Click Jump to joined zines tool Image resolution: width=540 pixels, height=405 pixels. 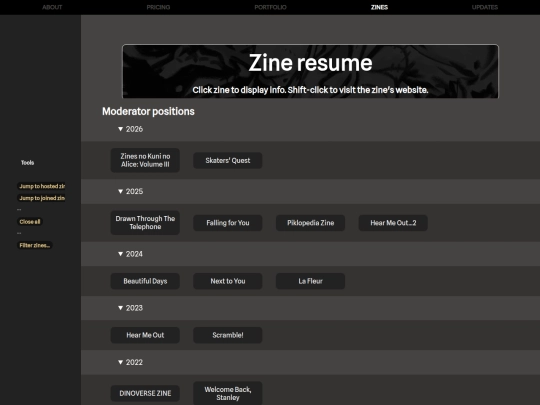click(x=41, y=198)
